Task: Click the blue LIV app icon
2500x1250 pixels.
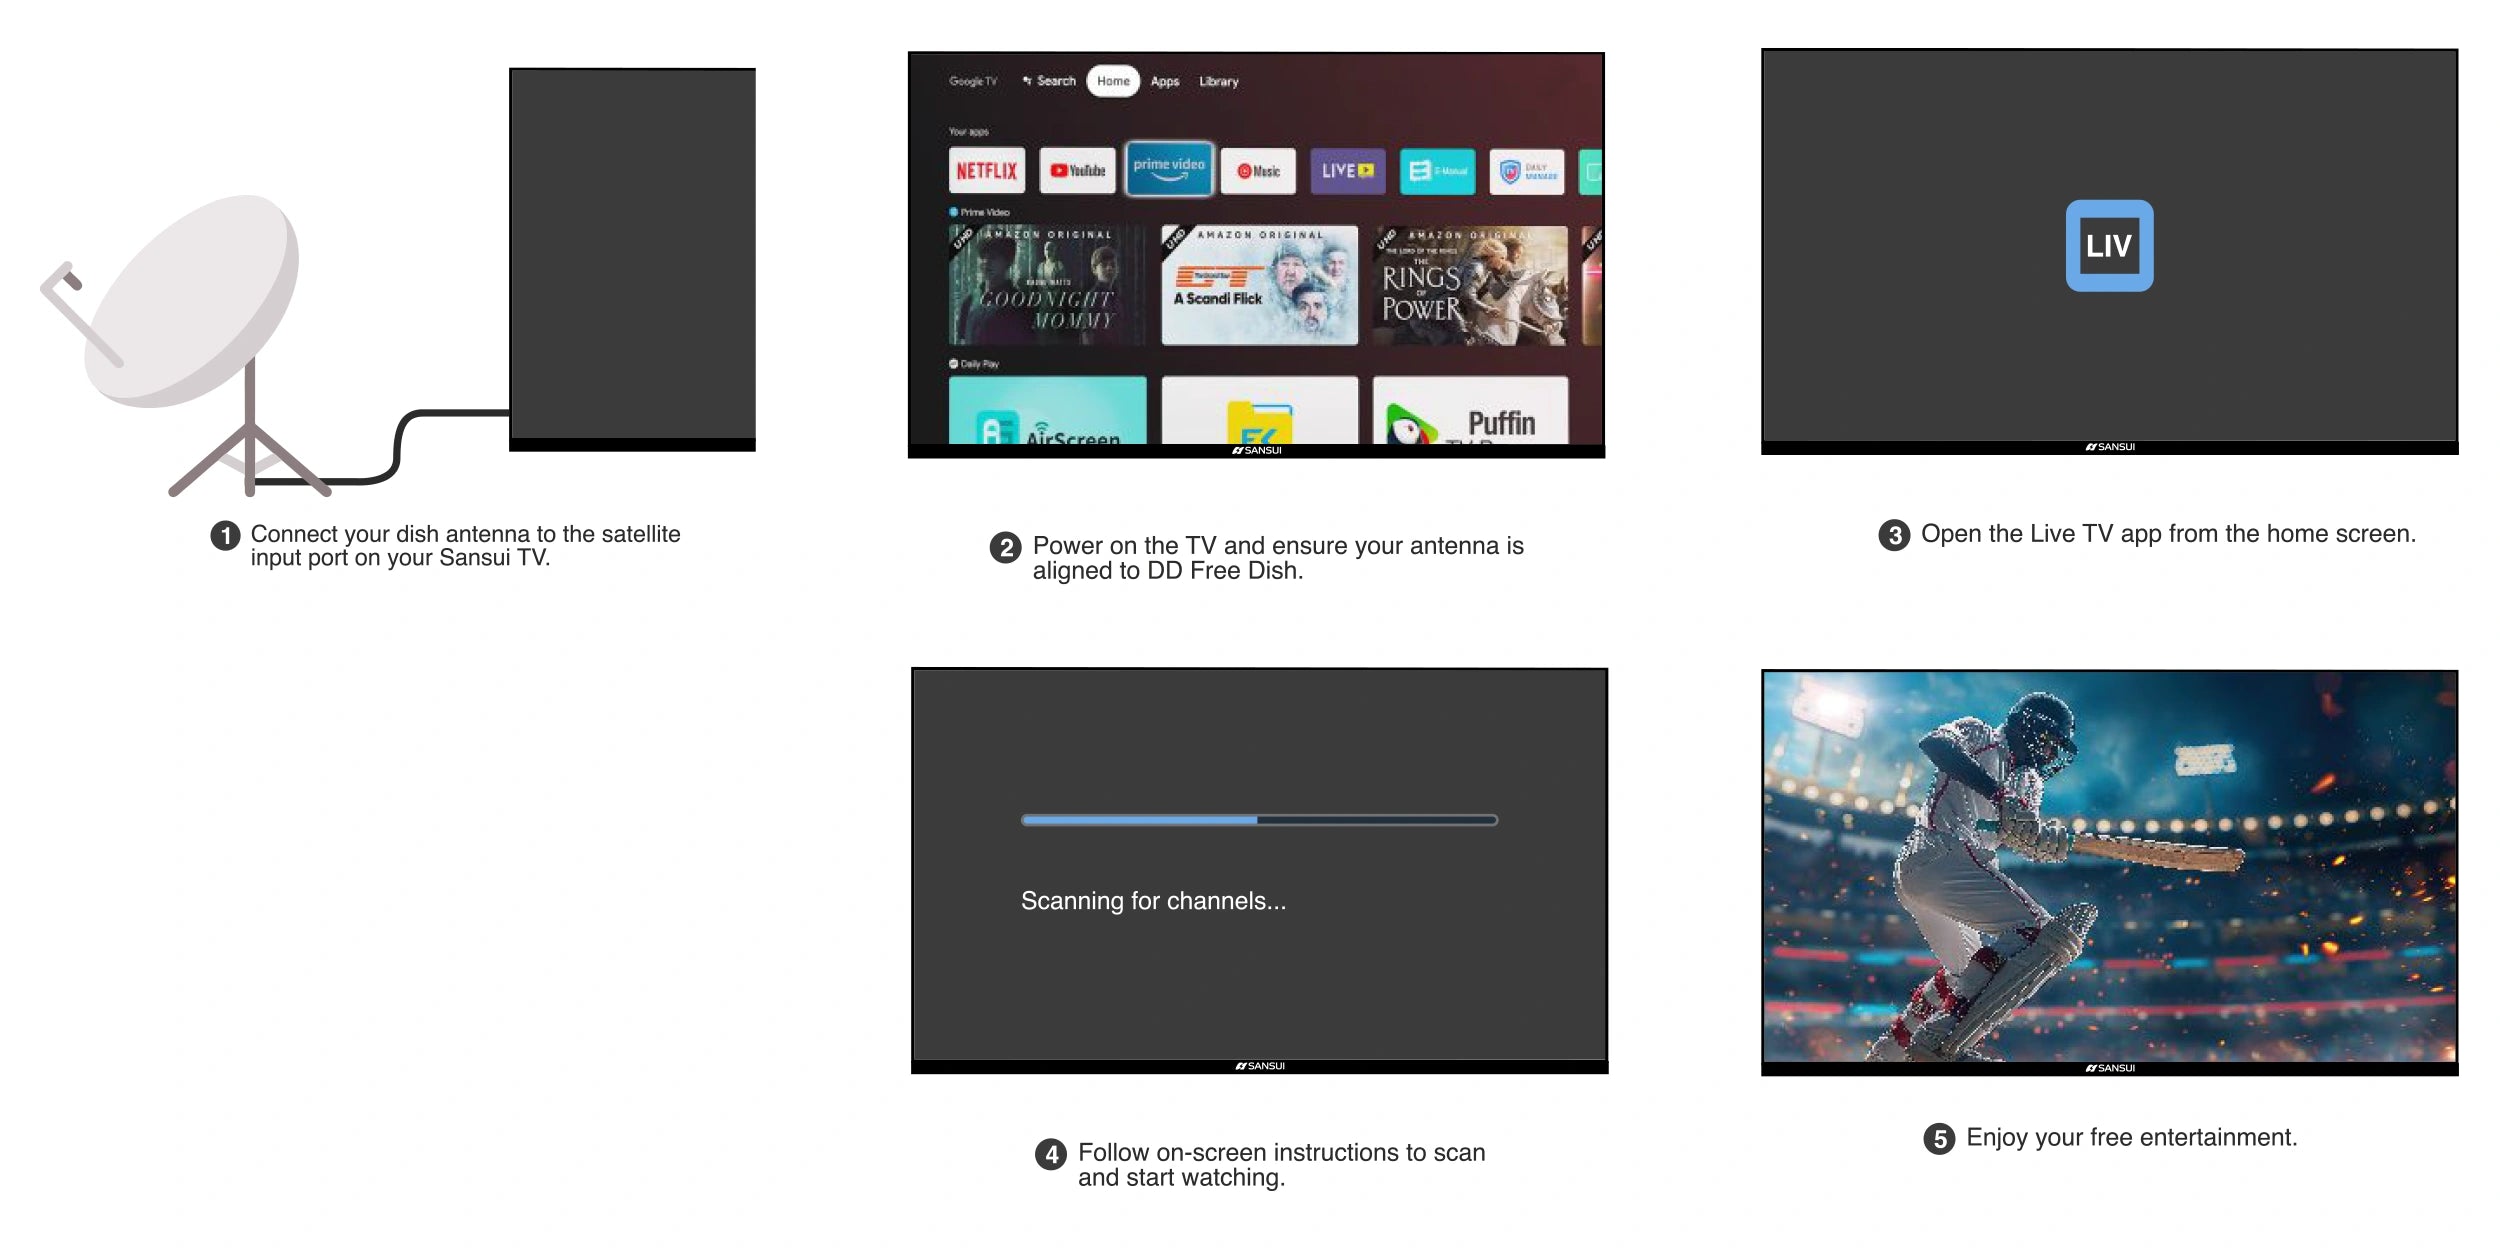Action: 2109,246
